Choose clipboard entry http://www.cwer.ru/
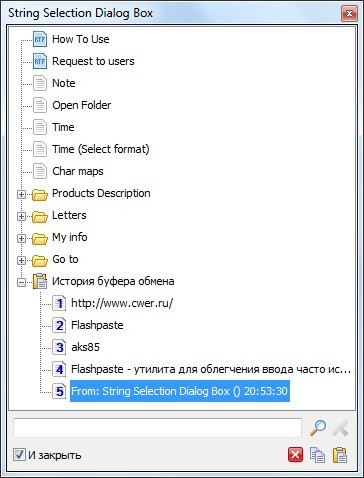364x478 pixels. point(122,303)
